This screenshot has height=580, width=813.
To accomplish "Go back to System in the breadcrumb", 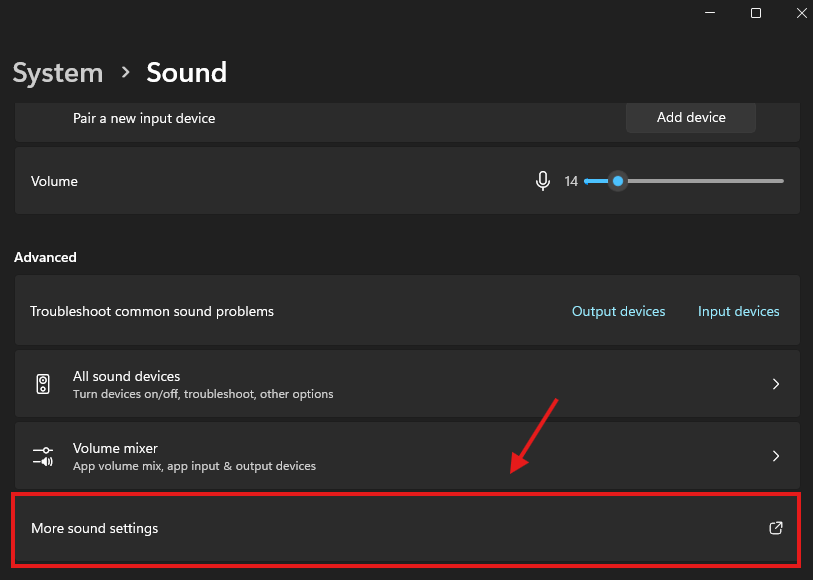I will [58, 73].
